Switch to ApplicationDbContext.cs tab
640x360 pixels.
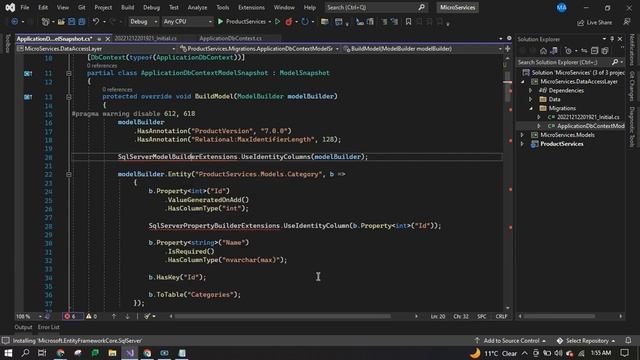pos(230,38)
